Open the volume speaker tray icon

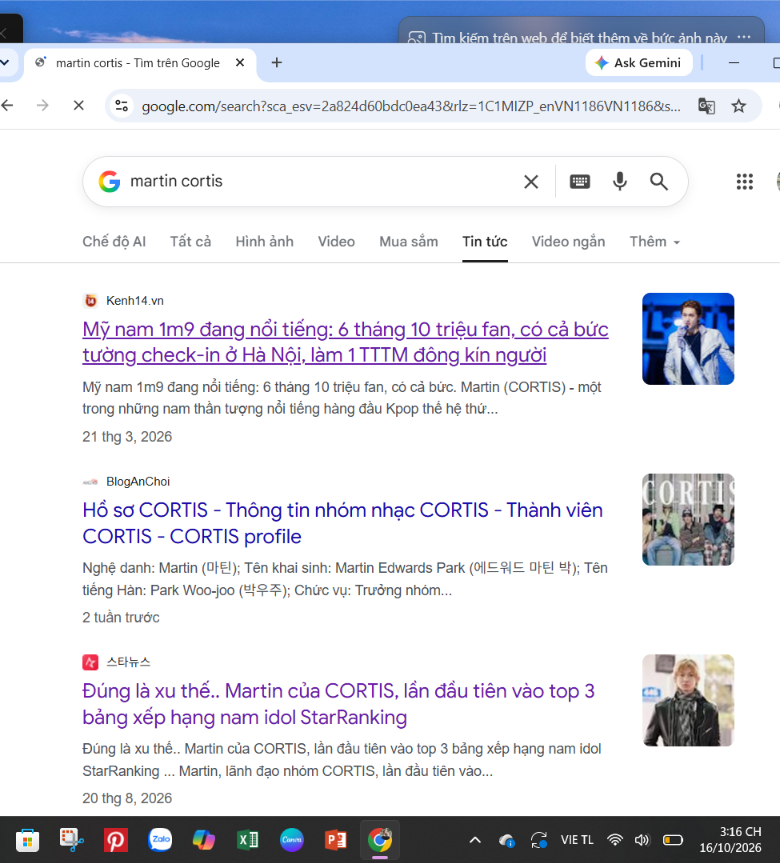[x=642, y=840]
